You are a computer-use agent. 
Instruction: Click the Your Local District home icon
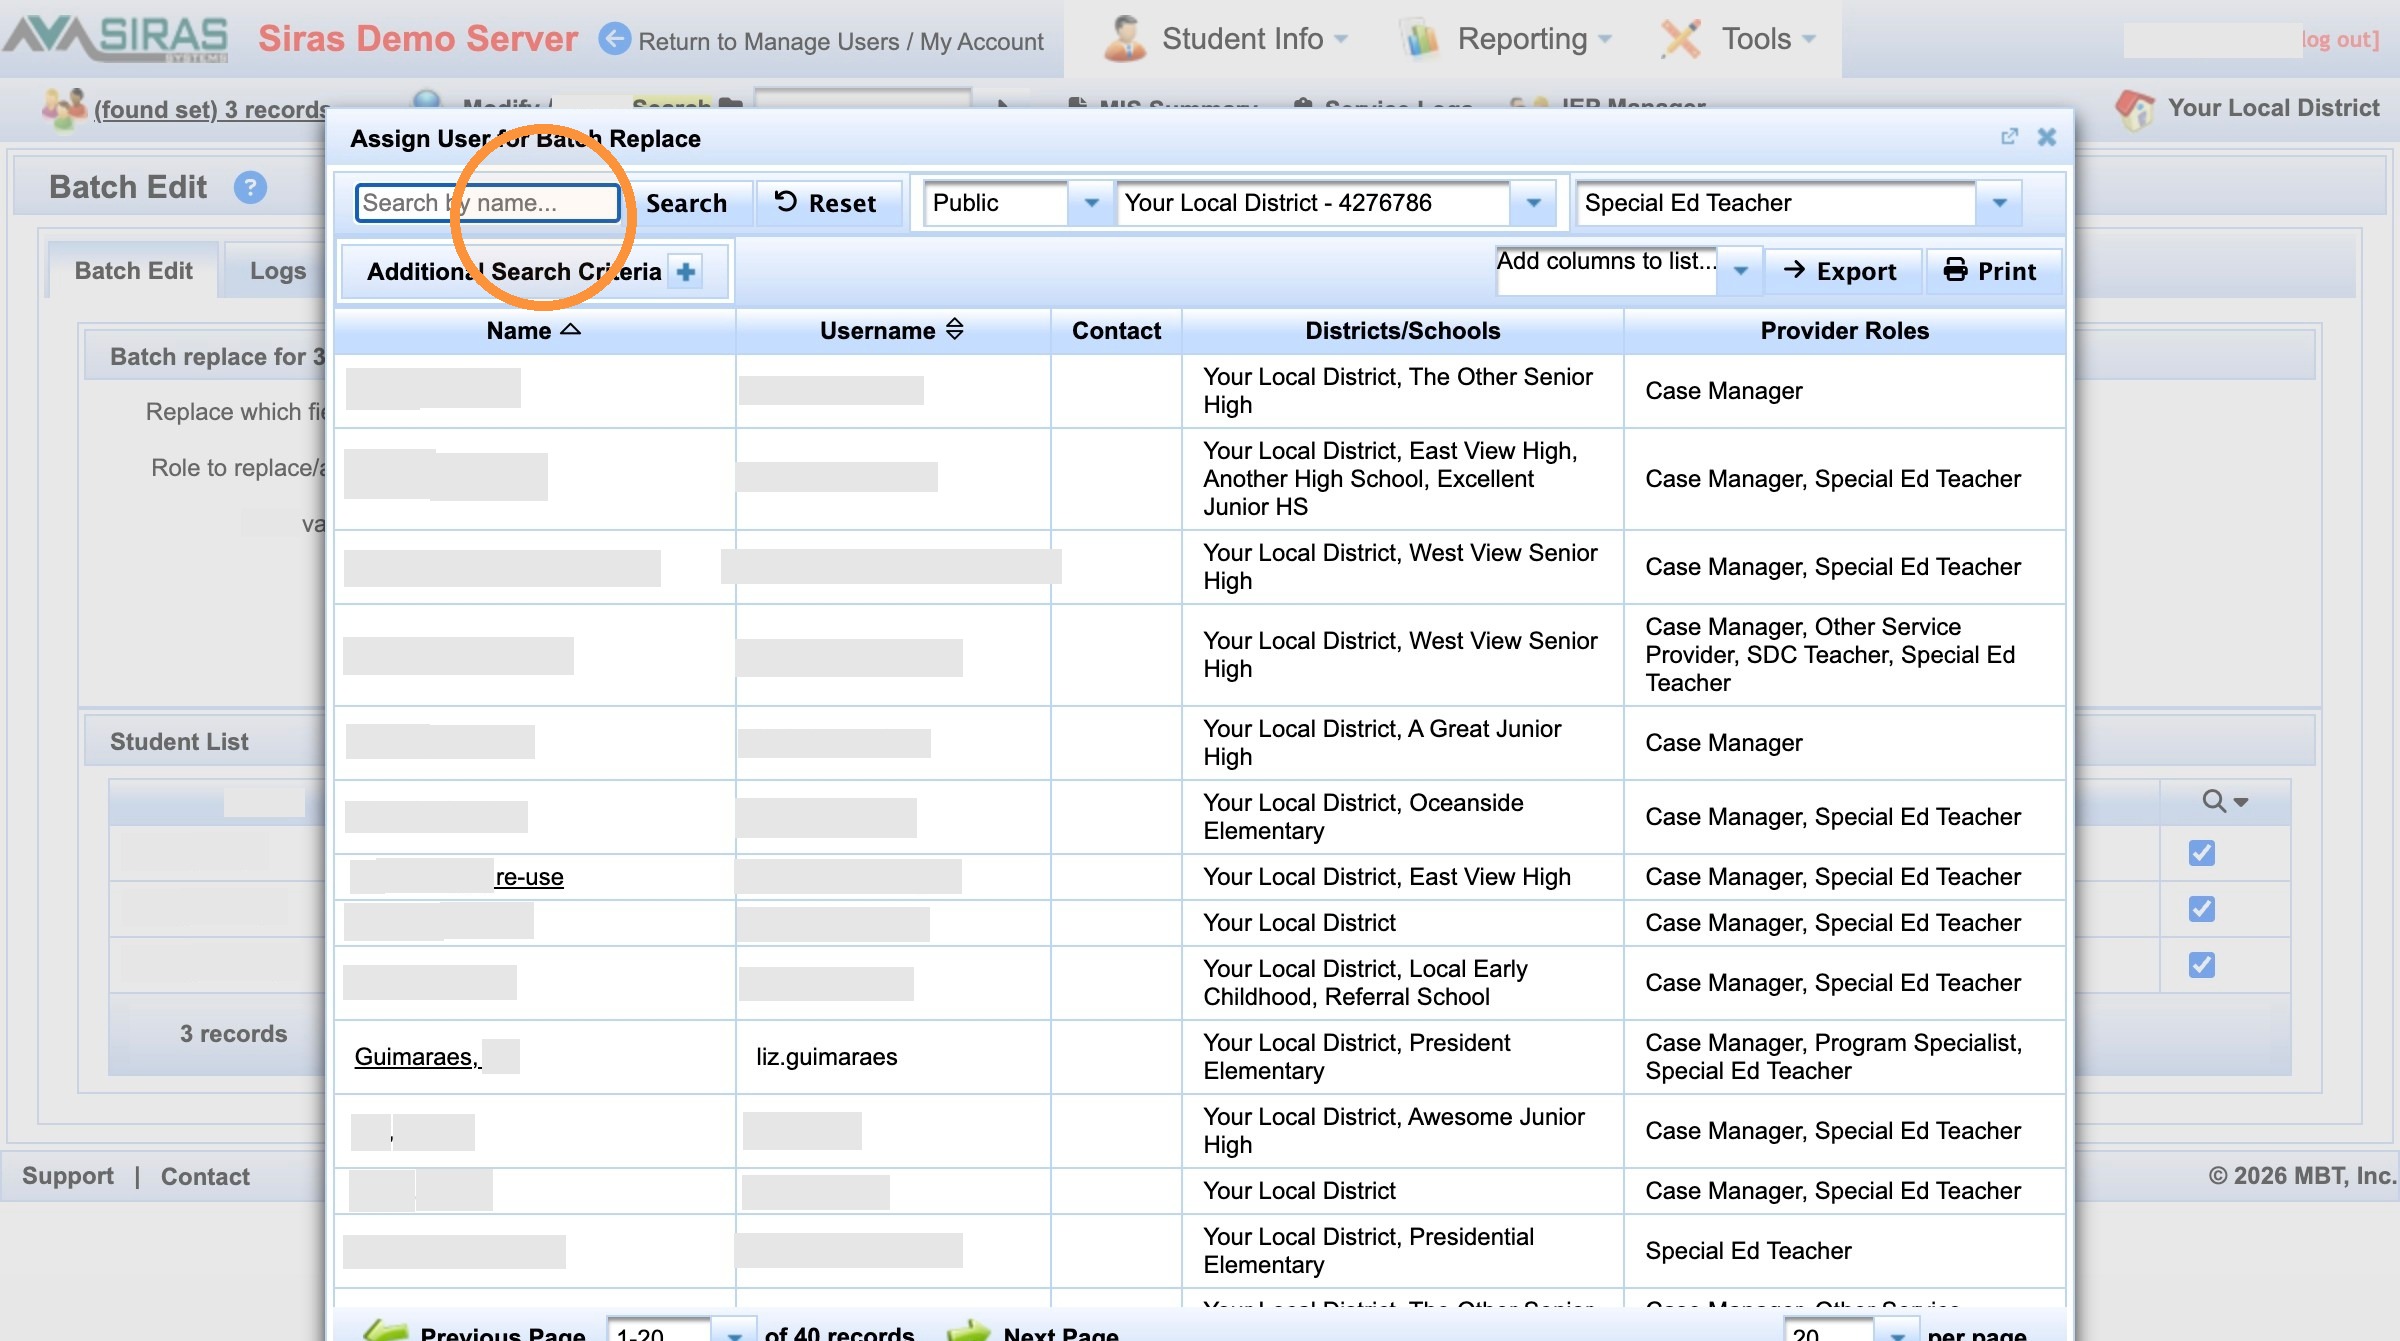(x=2134, y=108)
